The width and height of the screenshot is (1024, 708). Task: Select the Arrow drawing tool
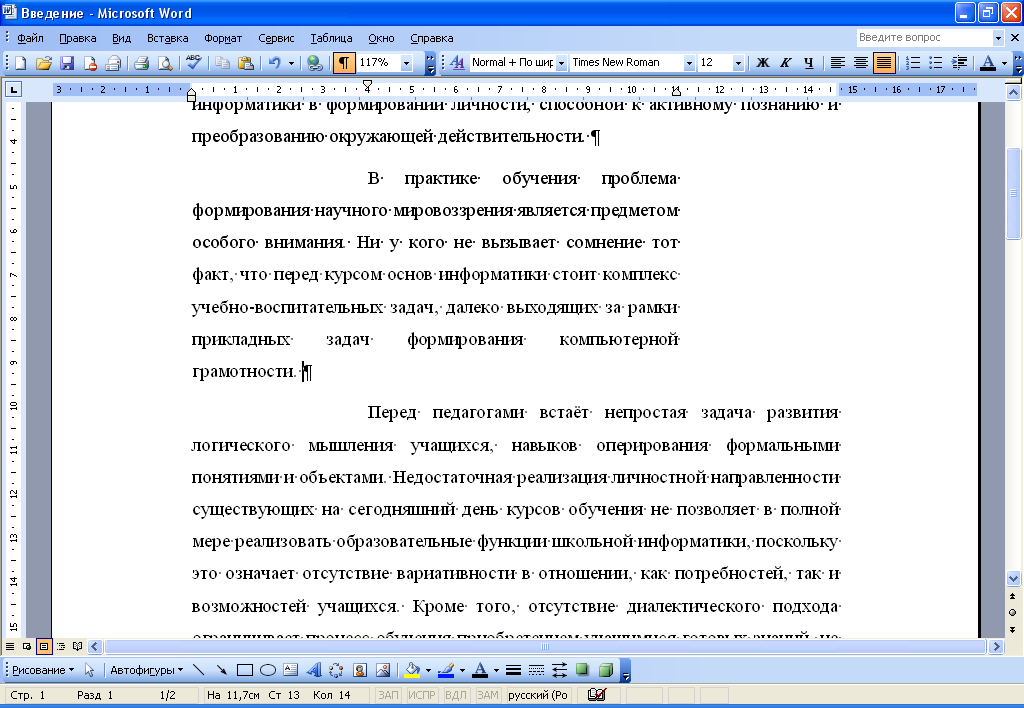[x=221, y=669]
